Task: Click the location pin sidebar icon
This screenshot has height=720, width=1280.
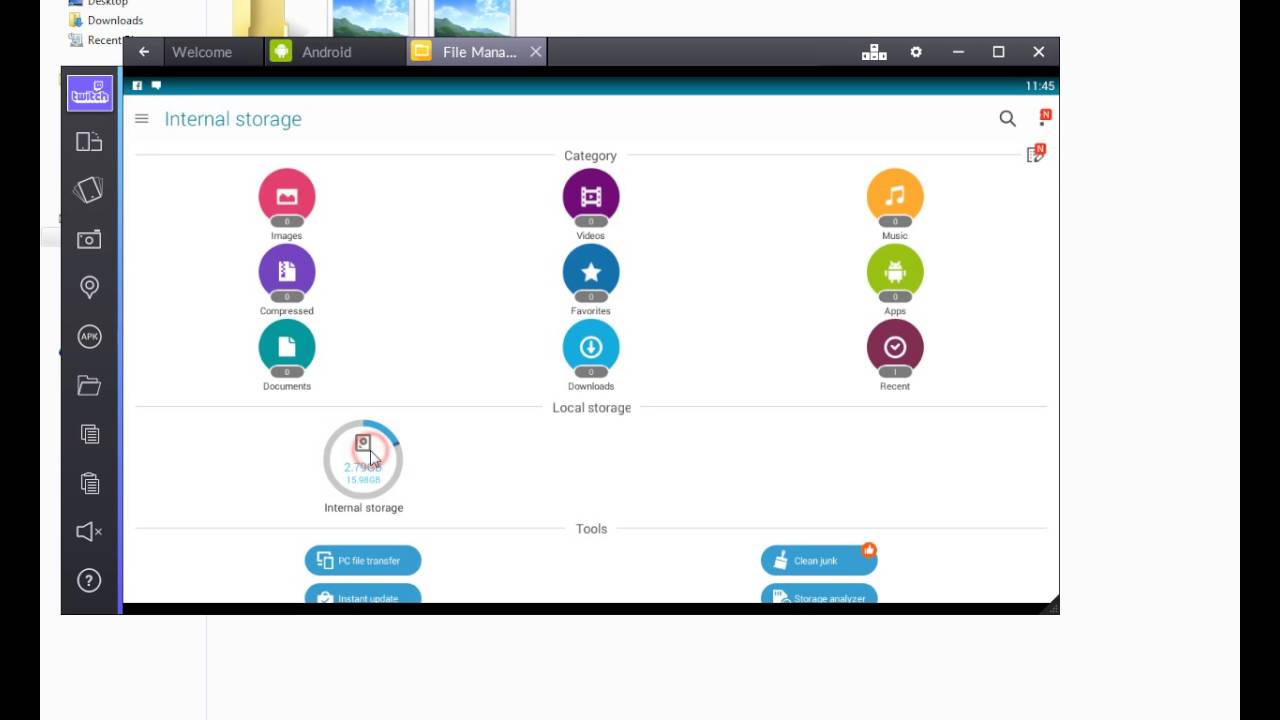Action: pyautogui.click(x=89, y=287)
